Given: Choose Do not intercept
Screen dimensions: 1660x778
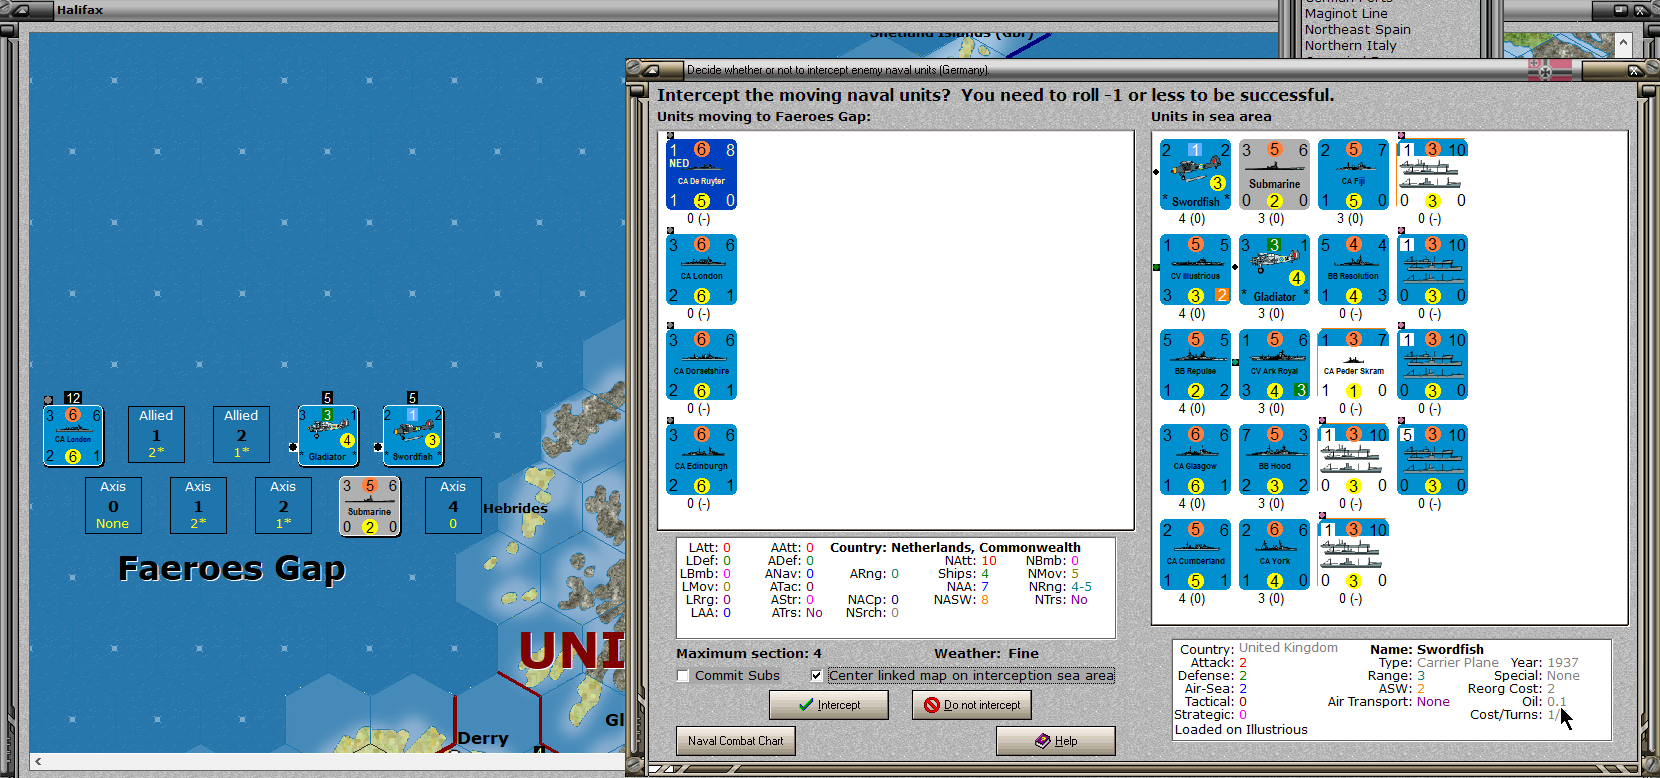Looking at the screenshot, I should coord(972,705).
